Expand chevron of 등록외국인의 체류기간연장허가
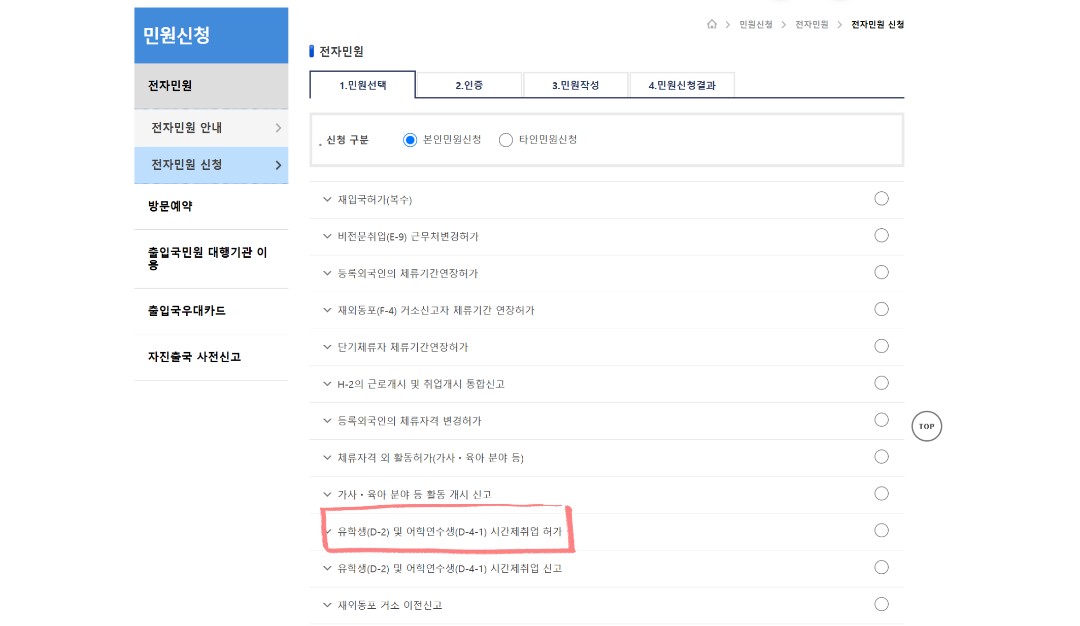The height and width of the screenshot is (626, 1080). (x=327, y=273)
